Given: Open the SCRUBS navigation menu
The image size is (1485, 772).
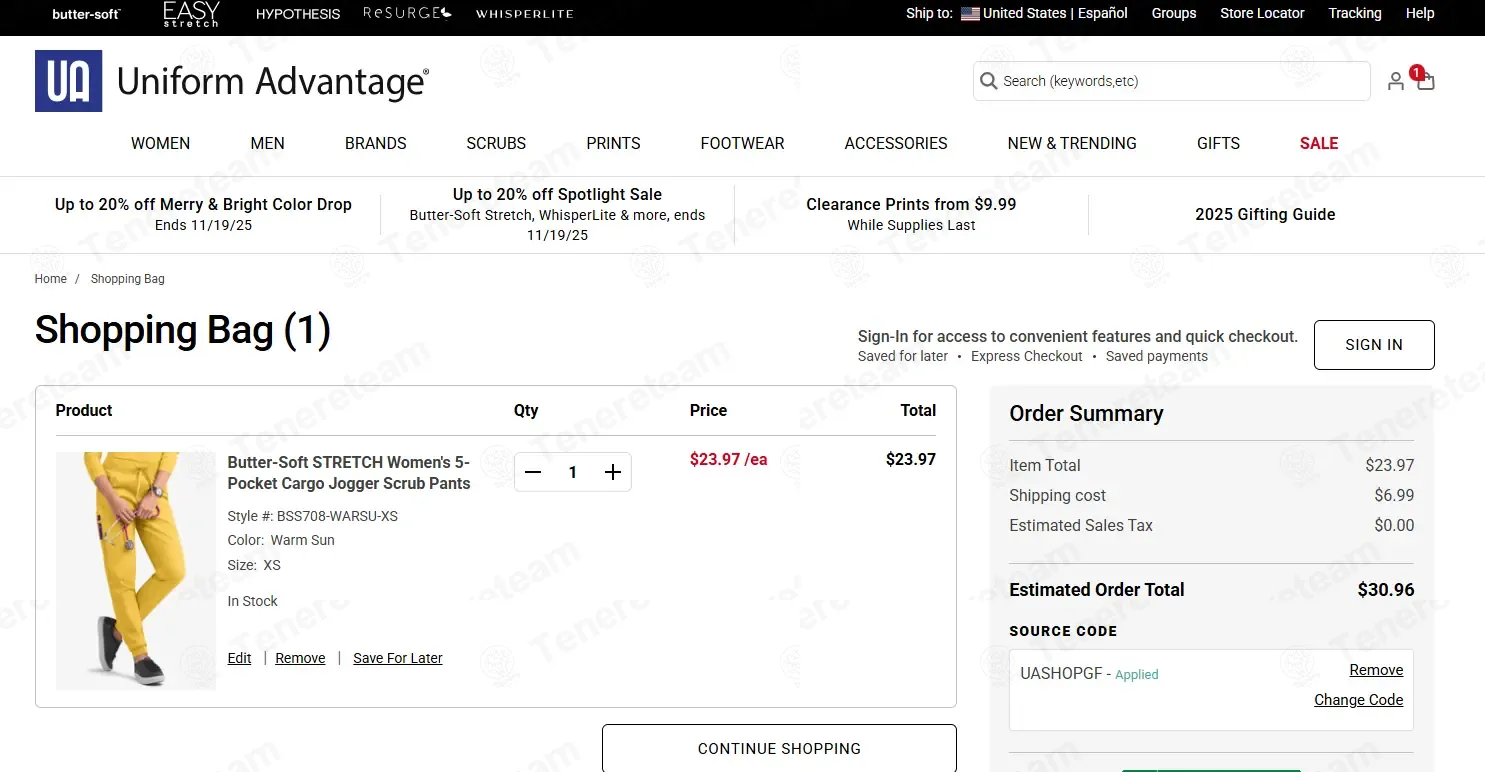Looking at the screenshot, I should coord(496,143).
